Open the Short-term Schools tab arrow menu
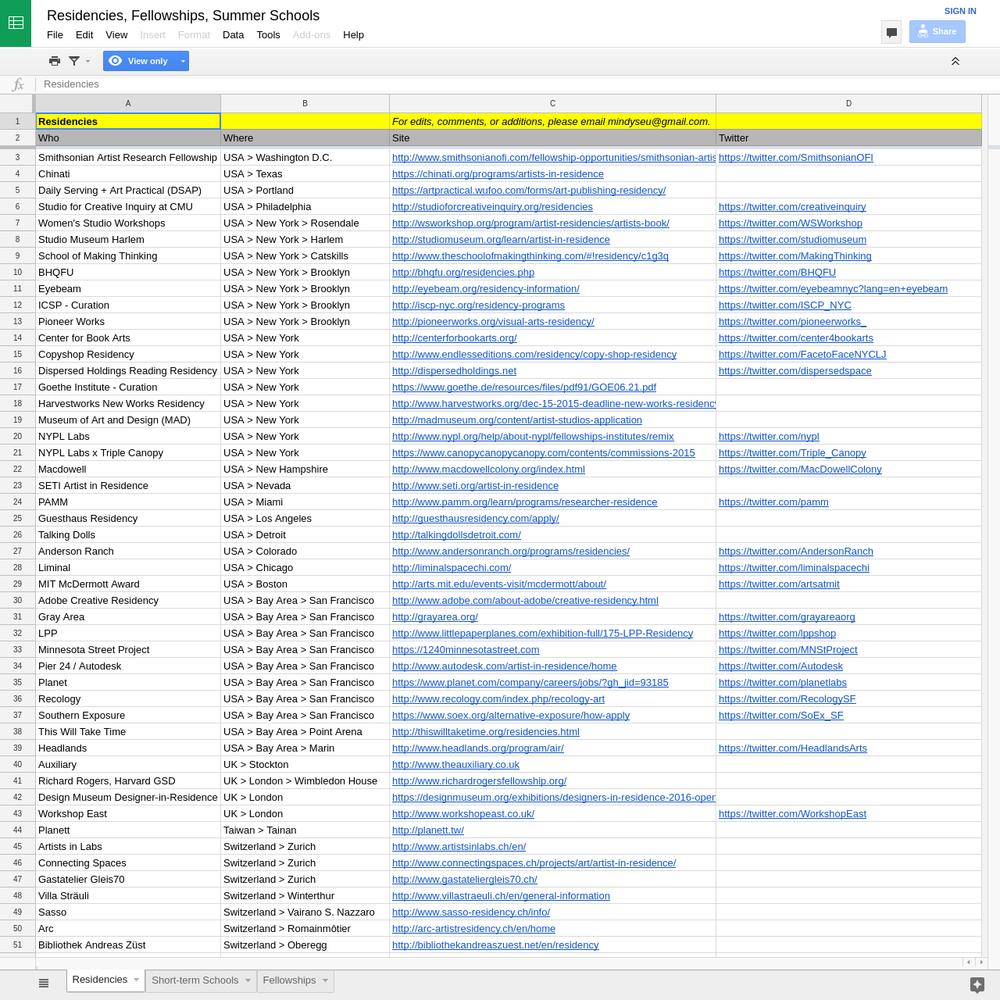 [247, 980]
